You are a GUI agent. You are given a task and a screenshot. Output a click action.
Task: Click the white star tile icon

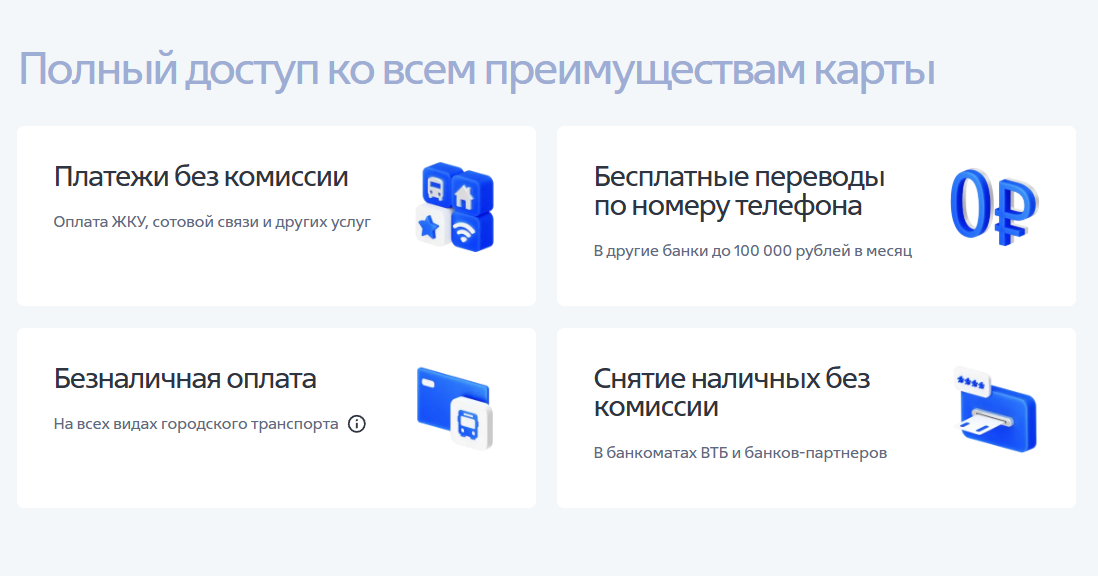(x=430, y=228)
